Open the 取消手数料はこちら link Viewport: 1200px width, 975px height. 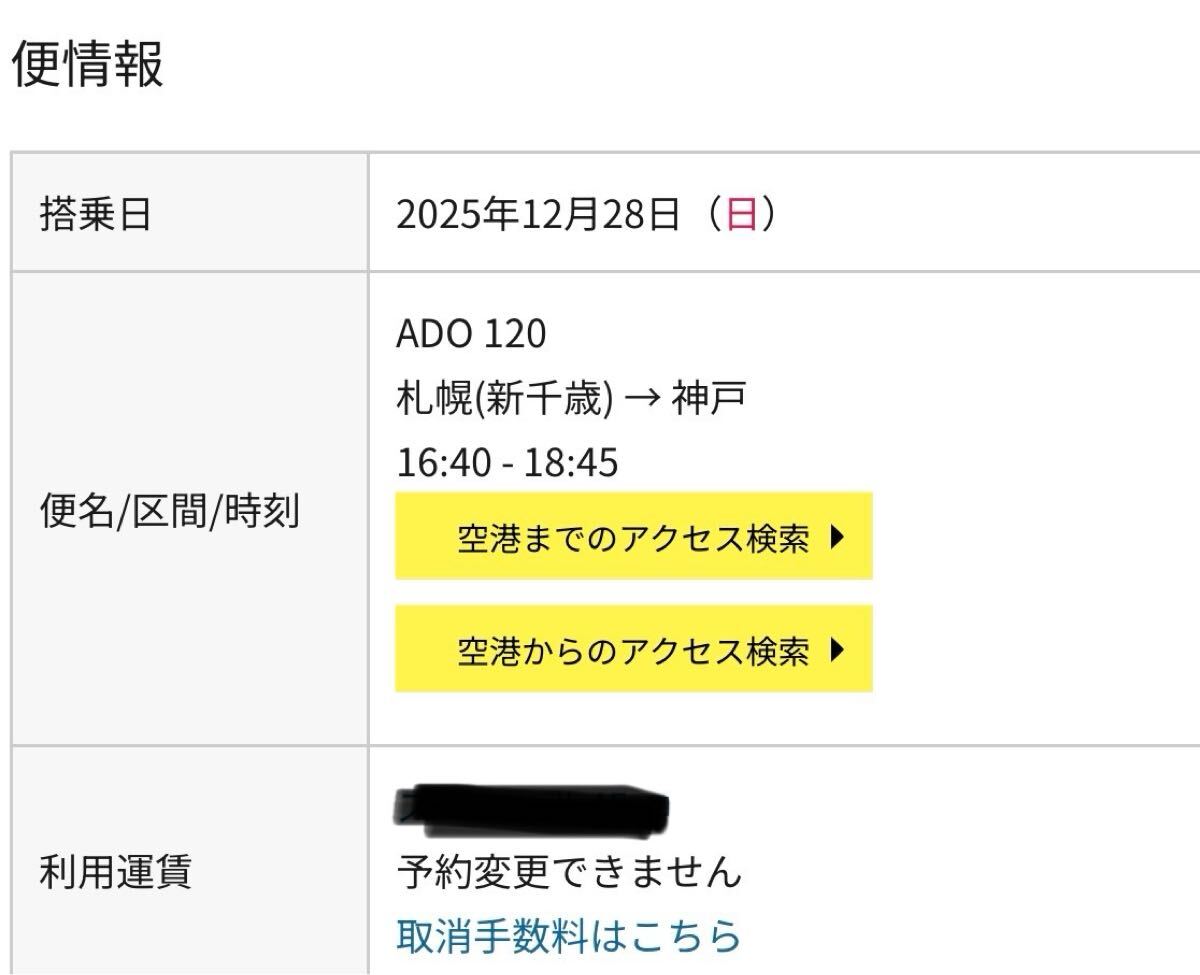pos(569,935)
